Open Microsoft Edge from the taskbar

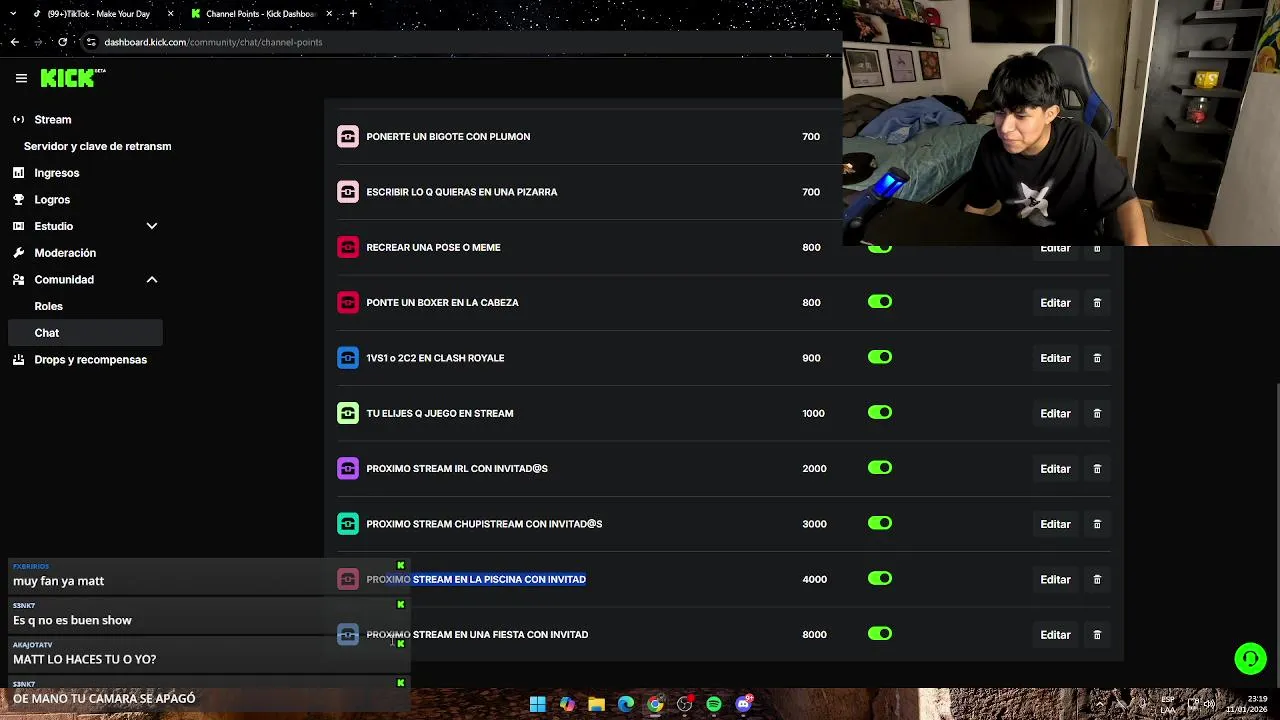pyautogui.click(x=626, y=704)
